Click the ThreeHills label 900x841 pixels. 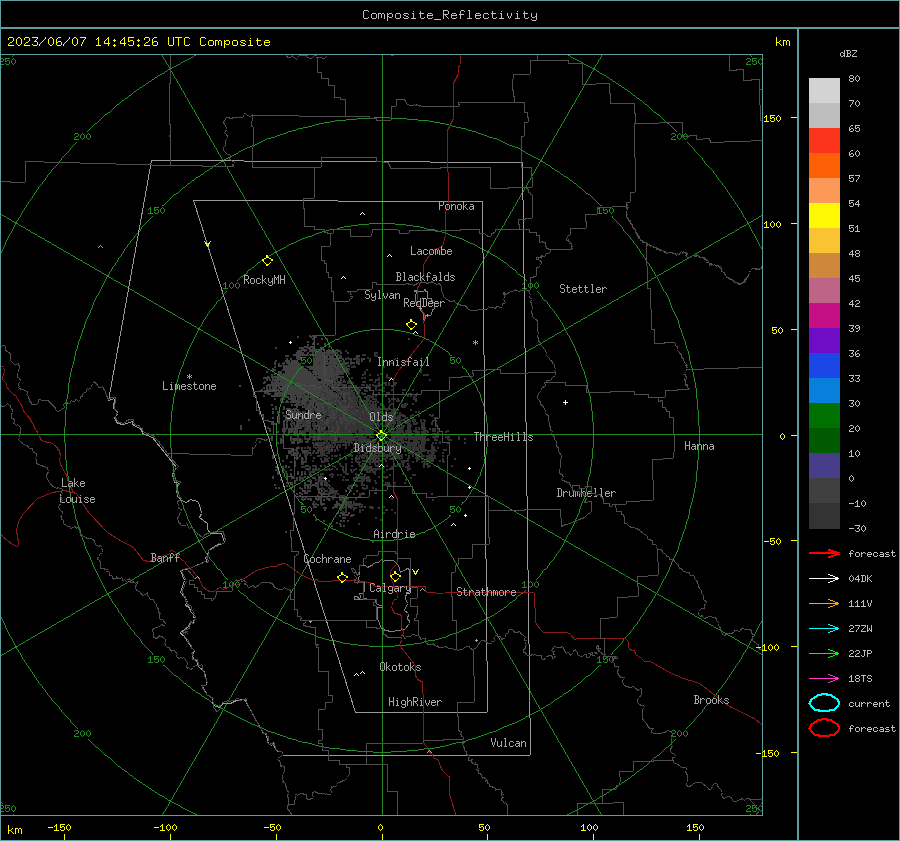pos(503,437)
